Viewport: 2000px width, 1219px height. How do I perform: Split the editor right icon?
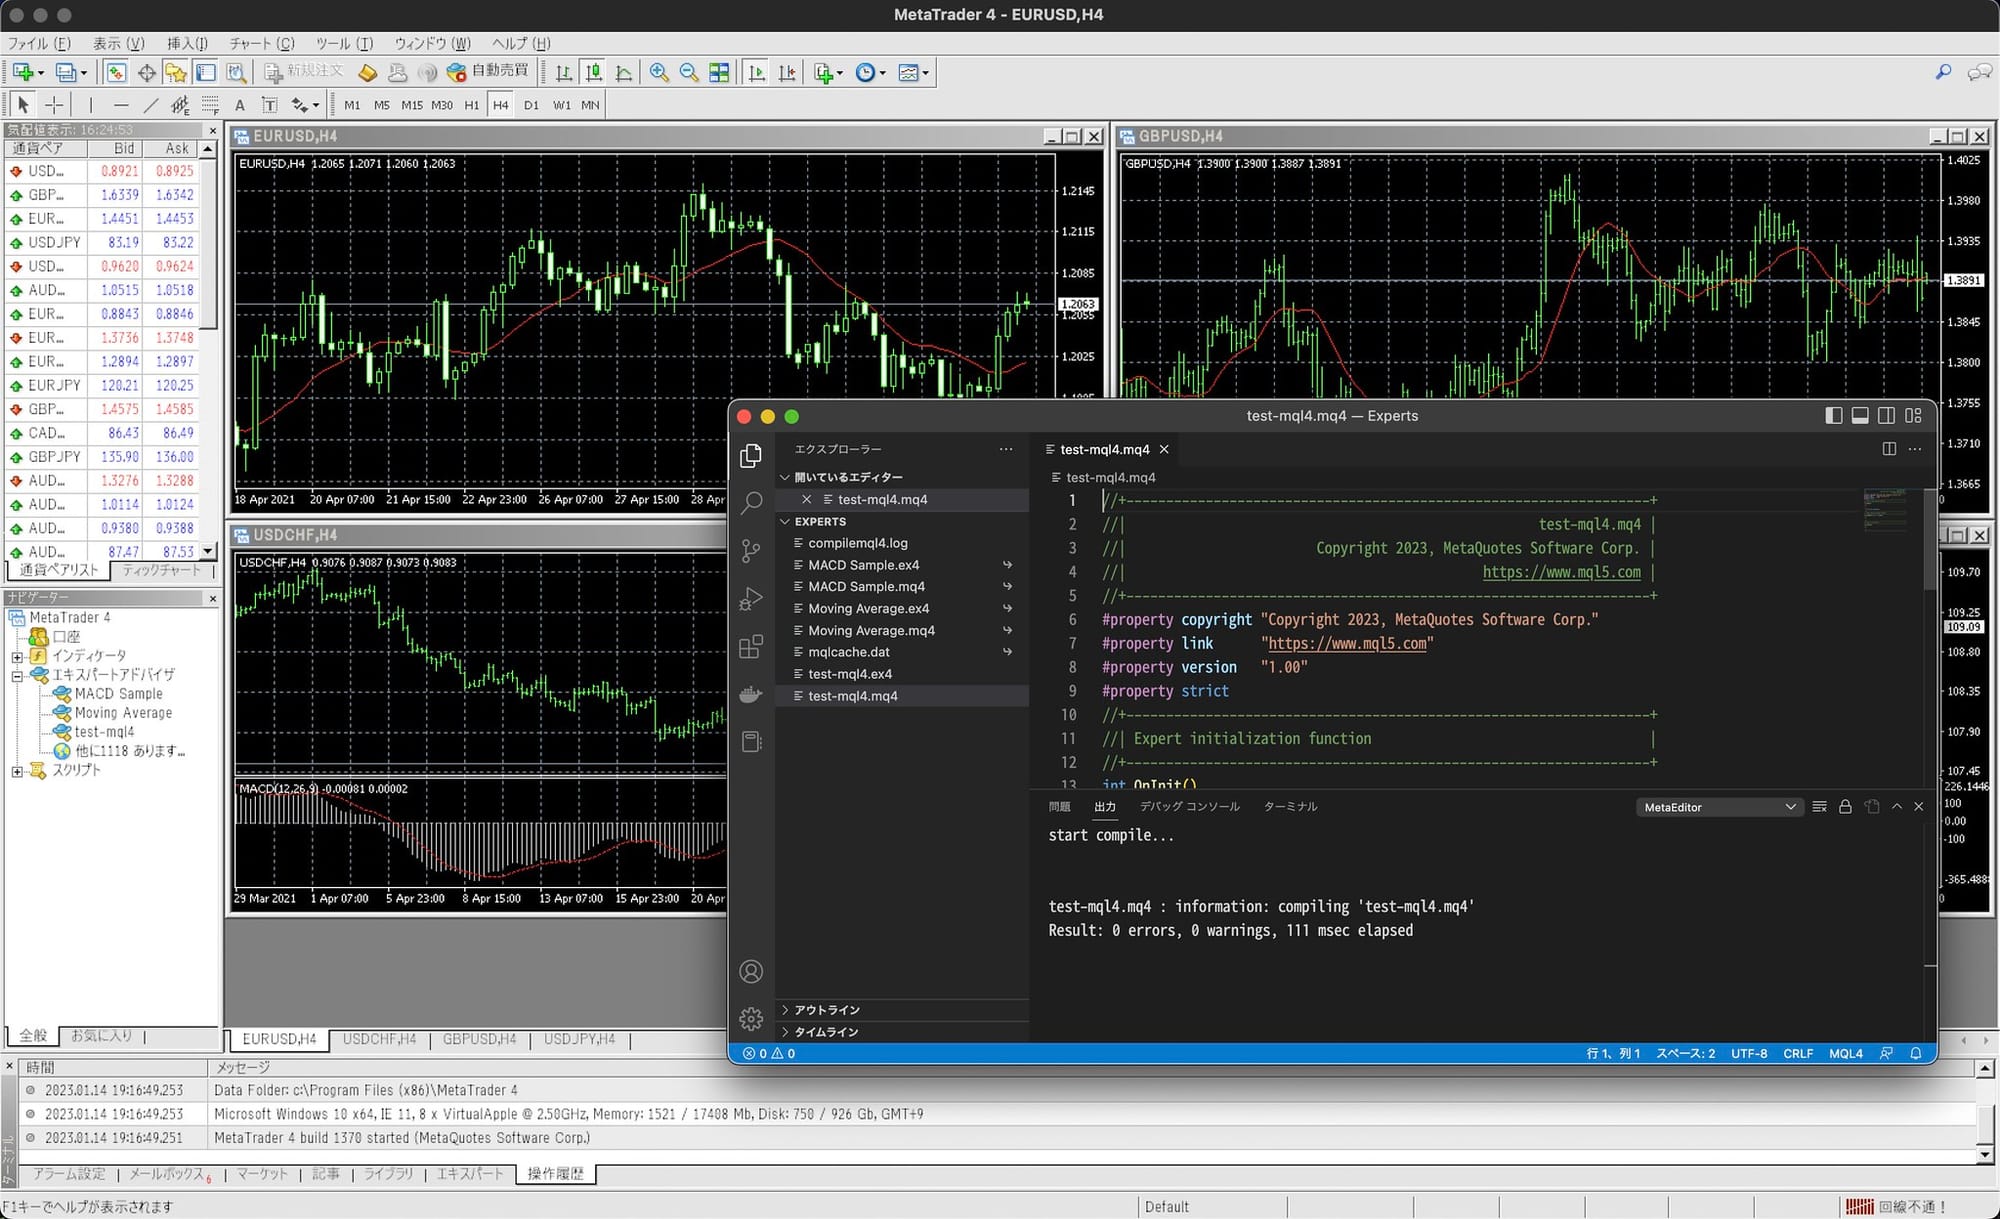point(1889,449)
